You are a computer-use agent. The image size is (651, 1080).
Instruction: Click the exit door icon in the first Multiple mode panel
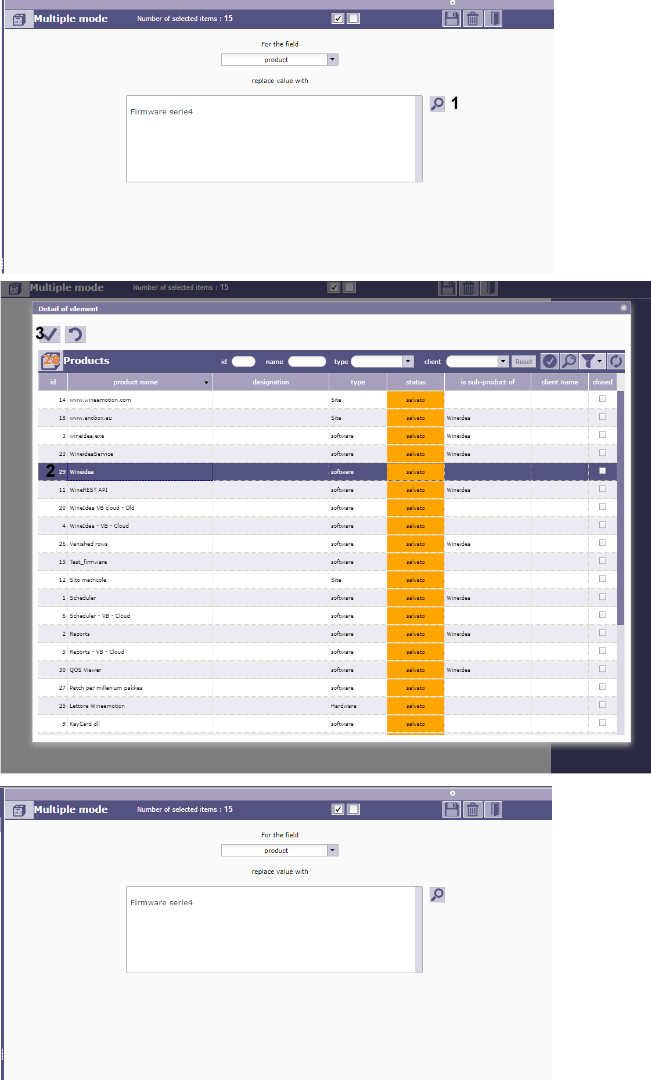pyautogui.click(x=493, y=19)
